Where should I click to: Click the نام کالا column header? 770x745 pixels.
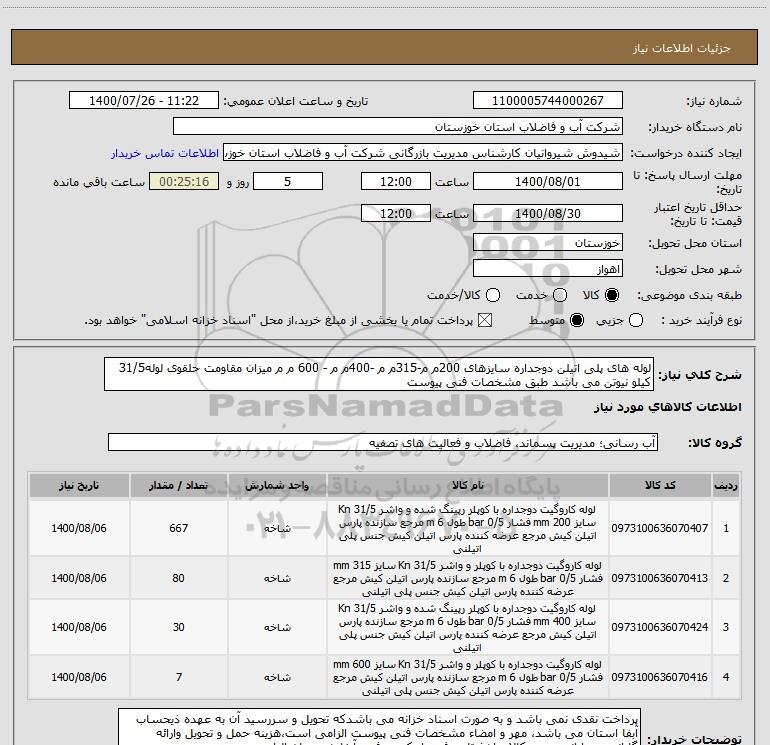point(468,485)
